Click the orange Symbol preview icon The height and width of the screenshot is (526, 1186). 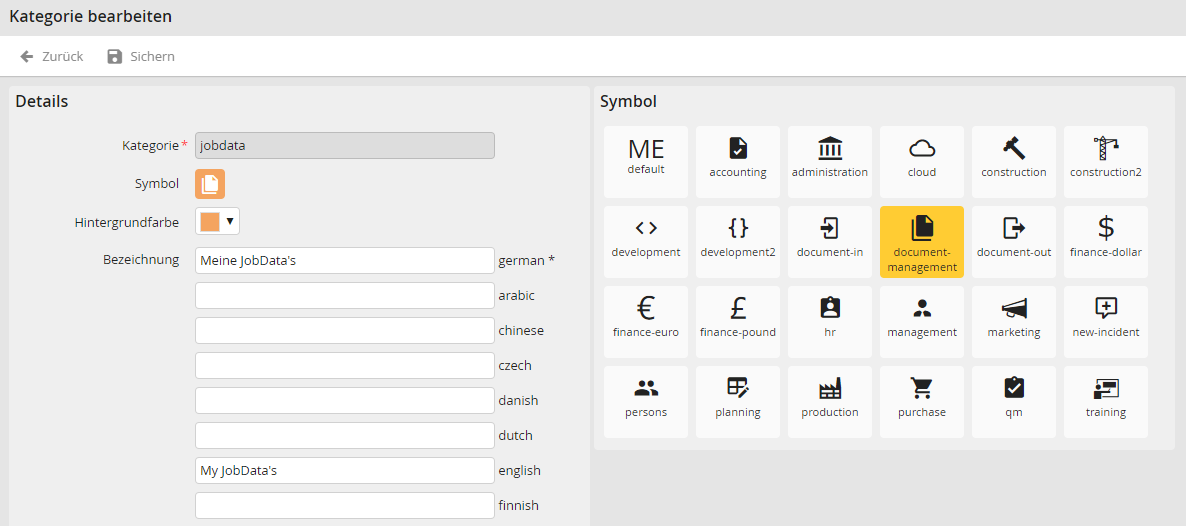click(210, 184)
